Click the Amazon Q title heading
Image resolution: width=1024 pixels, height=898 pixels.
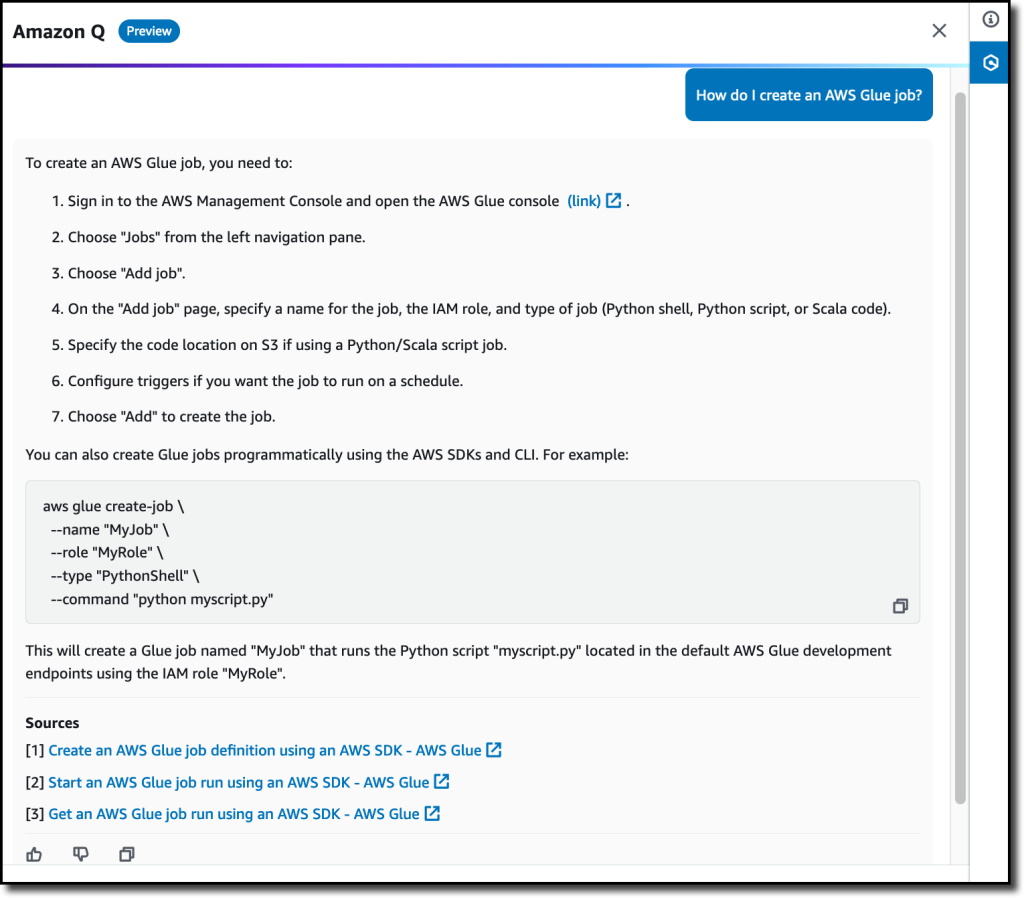click(59, 31)
